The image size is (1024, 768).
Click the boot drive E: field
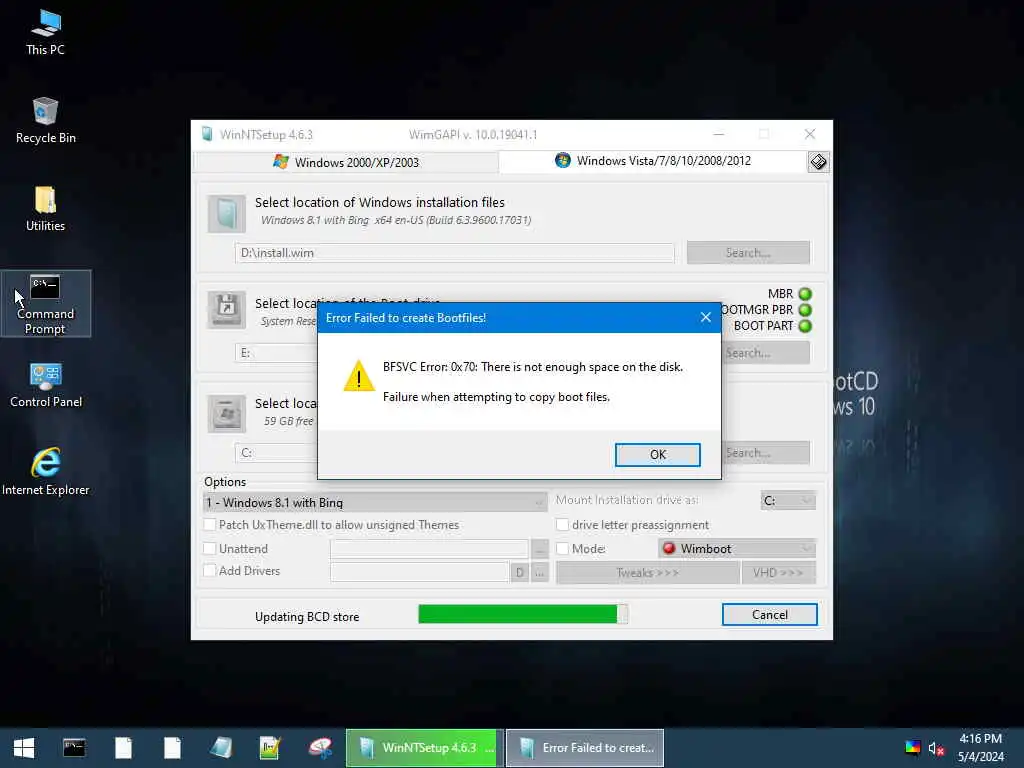[276, 353]
